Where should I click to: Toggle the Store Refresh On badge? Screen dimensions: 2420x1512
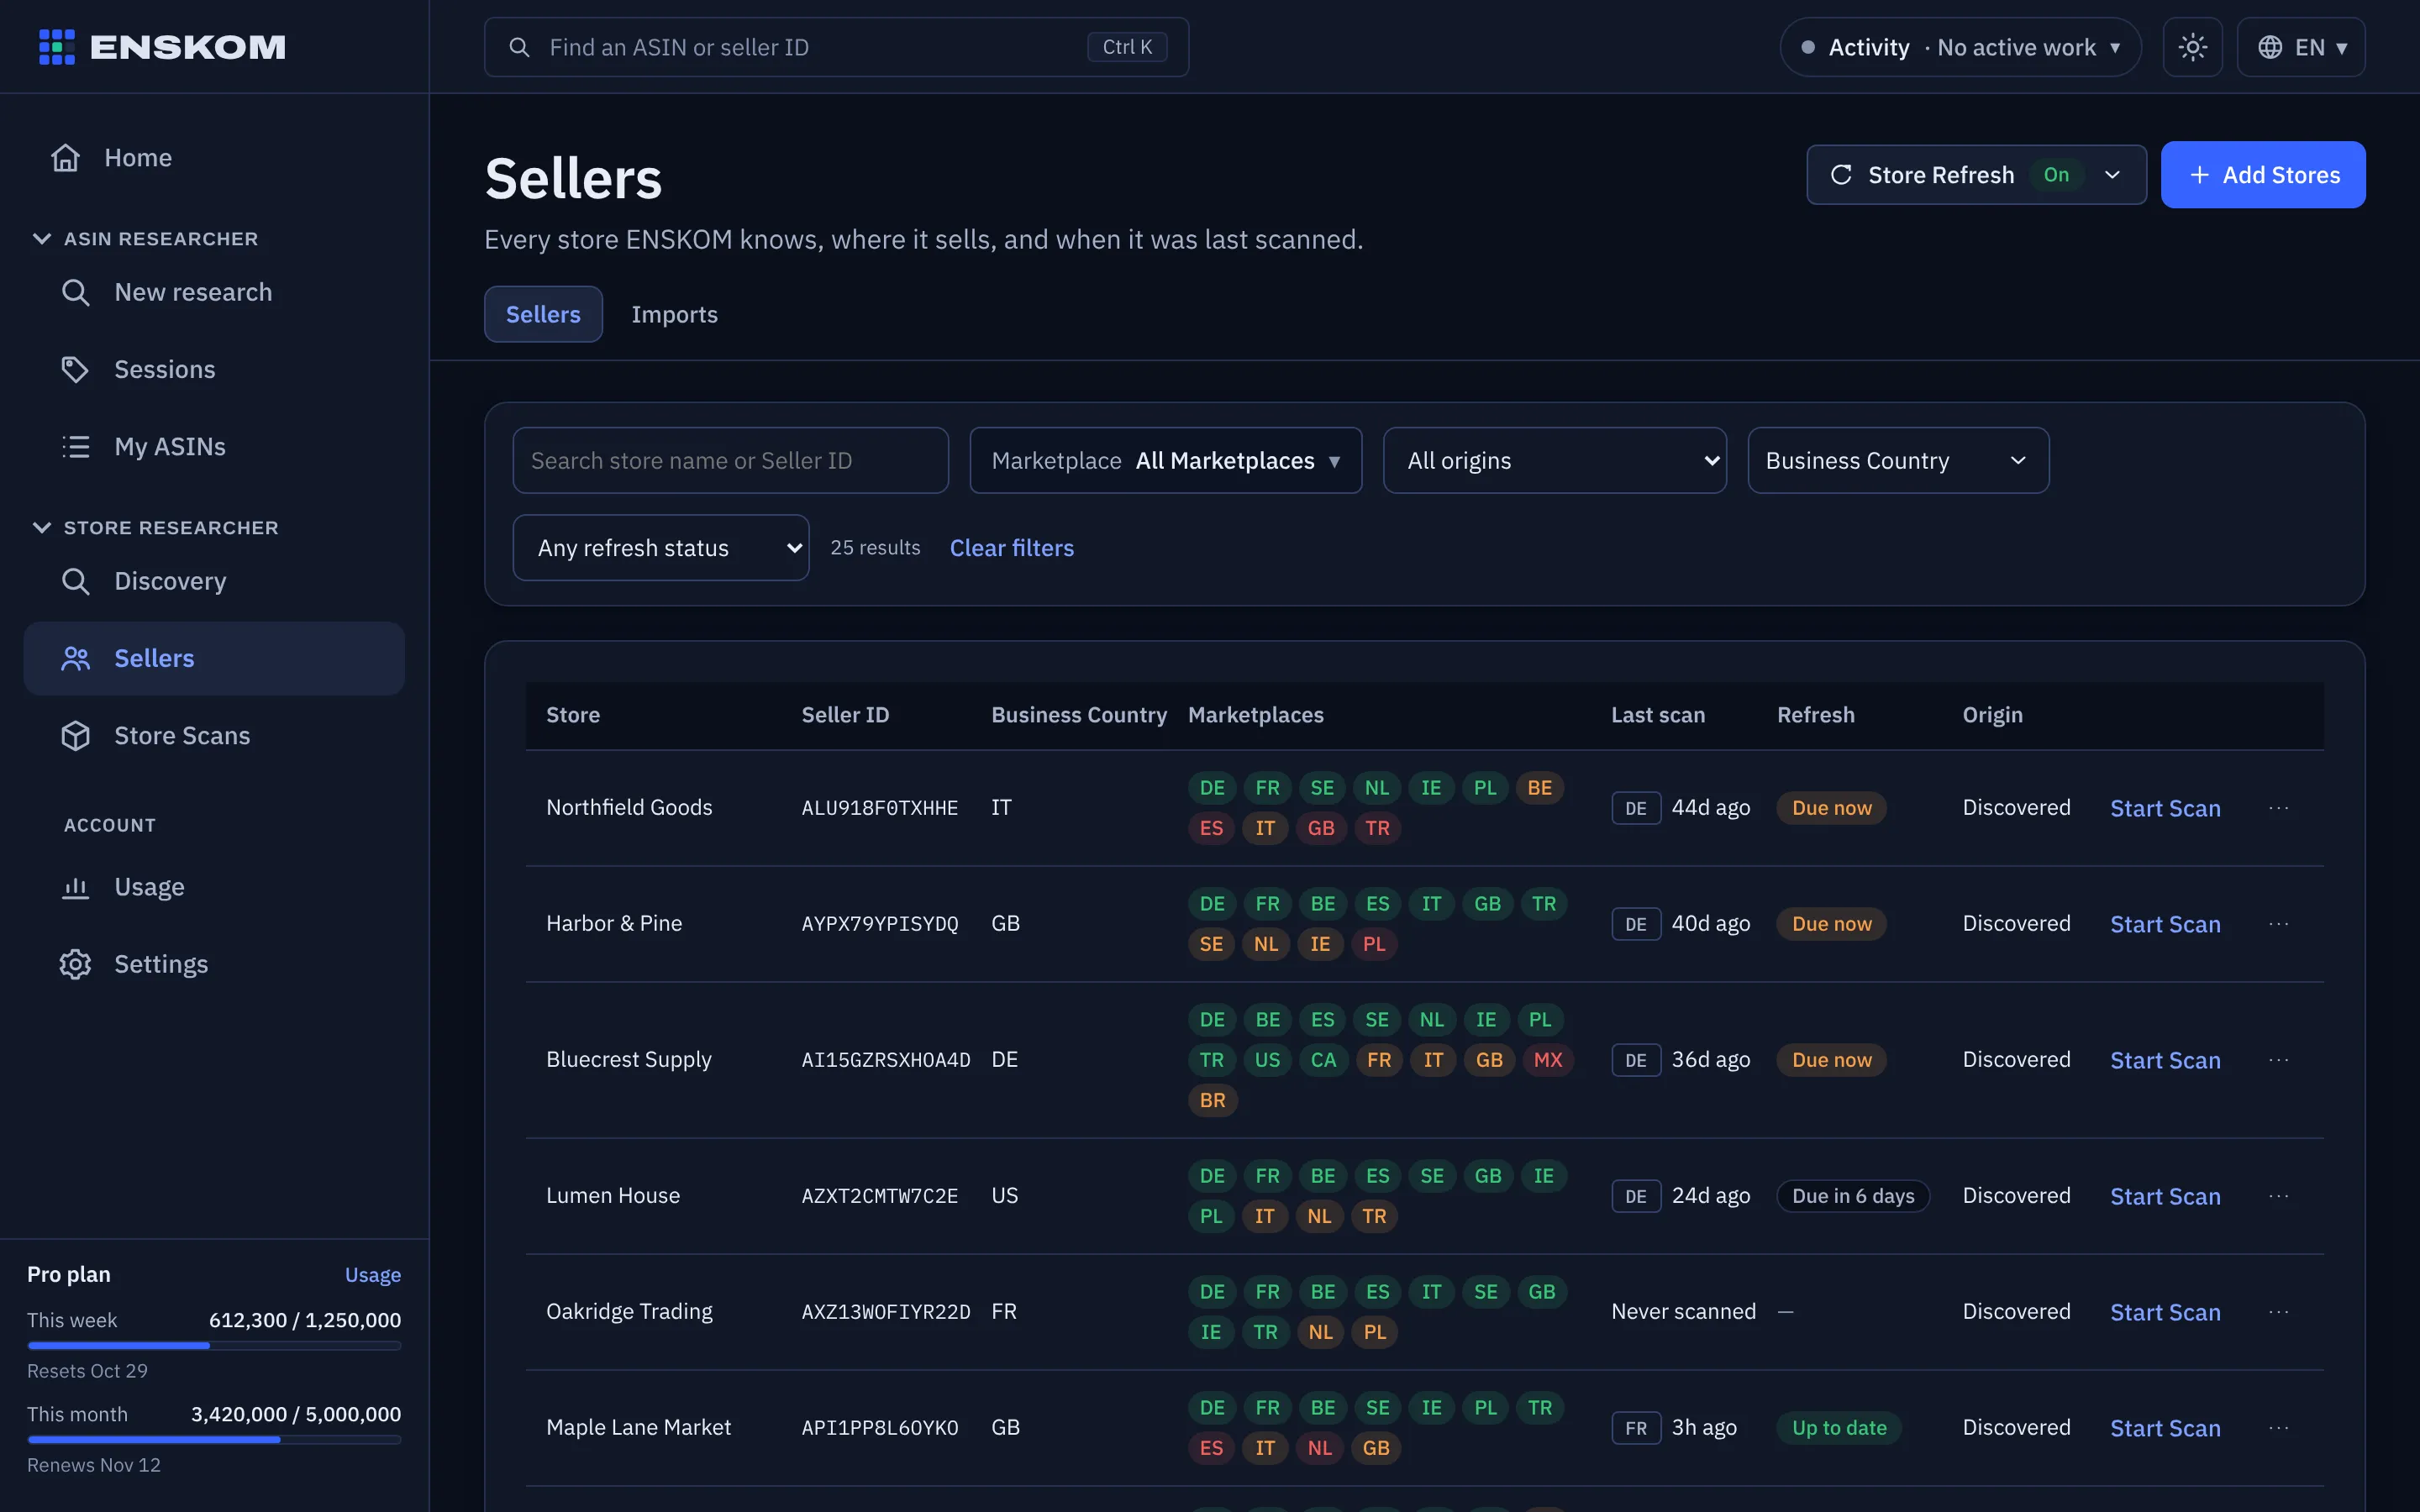pos(2056,175)
